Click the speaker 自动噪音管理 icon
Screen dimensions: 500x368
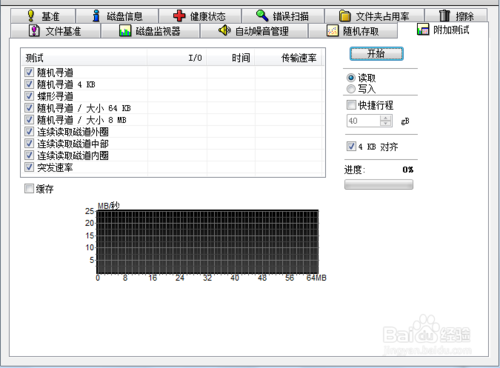coord(224,31)
